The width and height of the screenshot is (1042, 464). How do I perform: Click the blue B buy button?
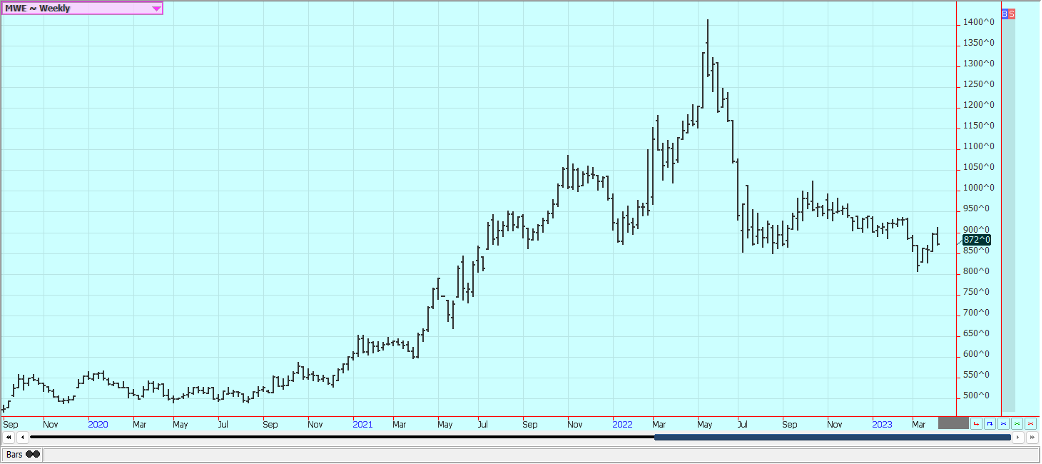coord(1005,13)
